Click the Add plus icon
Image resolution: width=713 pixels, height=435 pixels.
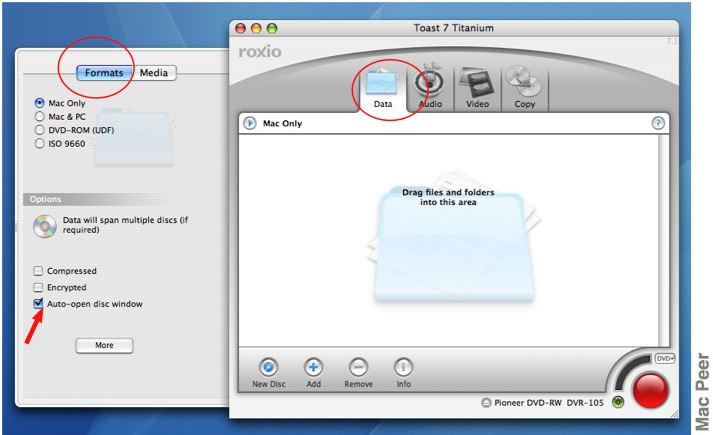tap(313, 367)
